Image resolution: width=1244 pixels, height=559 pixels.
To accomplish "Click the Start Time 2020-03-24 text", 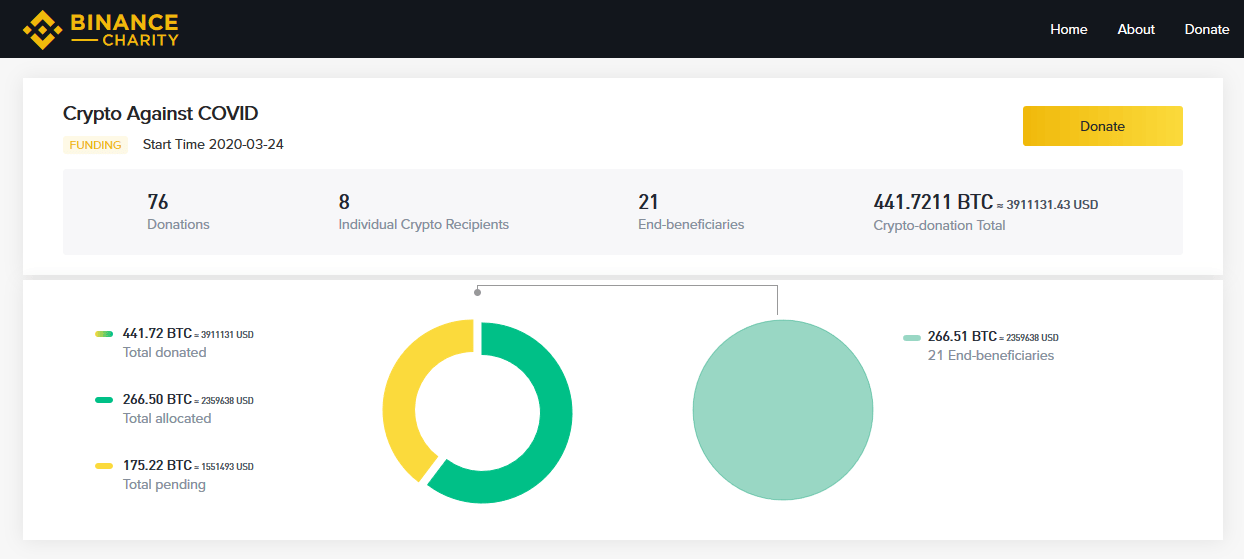I will (x=213, y=145).
